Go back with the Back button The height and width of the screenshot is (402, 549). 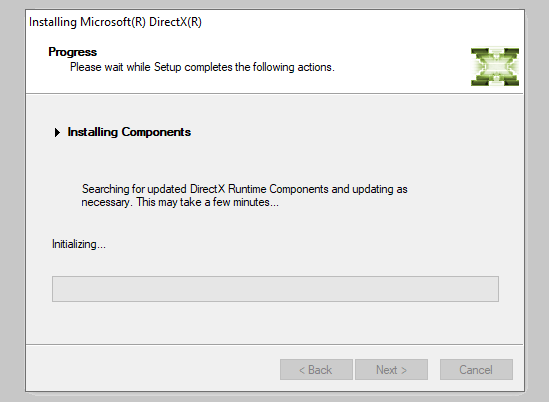click(x=316, y=369)
